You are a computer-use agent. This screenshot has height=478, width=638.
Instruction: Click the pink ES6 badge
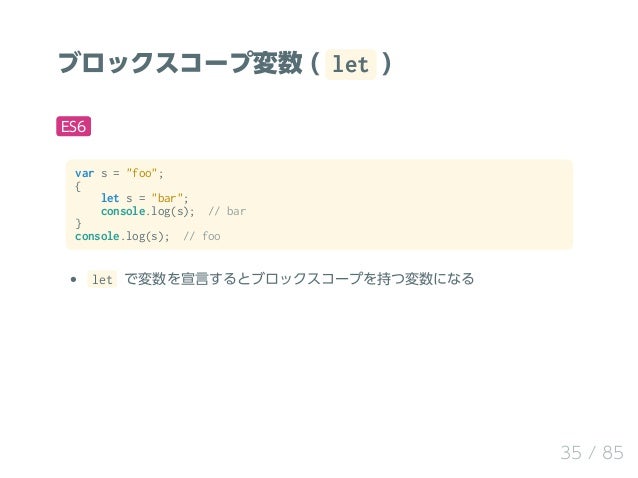click(x=73, y=126)
